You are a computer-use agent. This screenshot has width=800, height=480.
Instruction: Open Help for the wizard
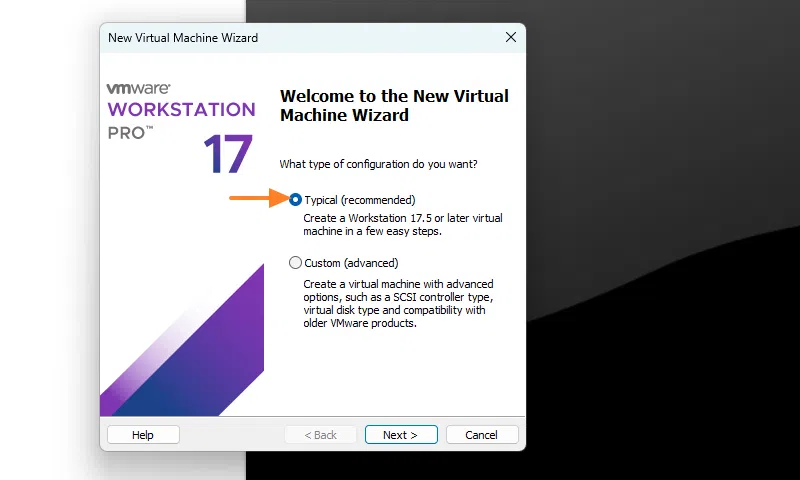pos(143,435)
